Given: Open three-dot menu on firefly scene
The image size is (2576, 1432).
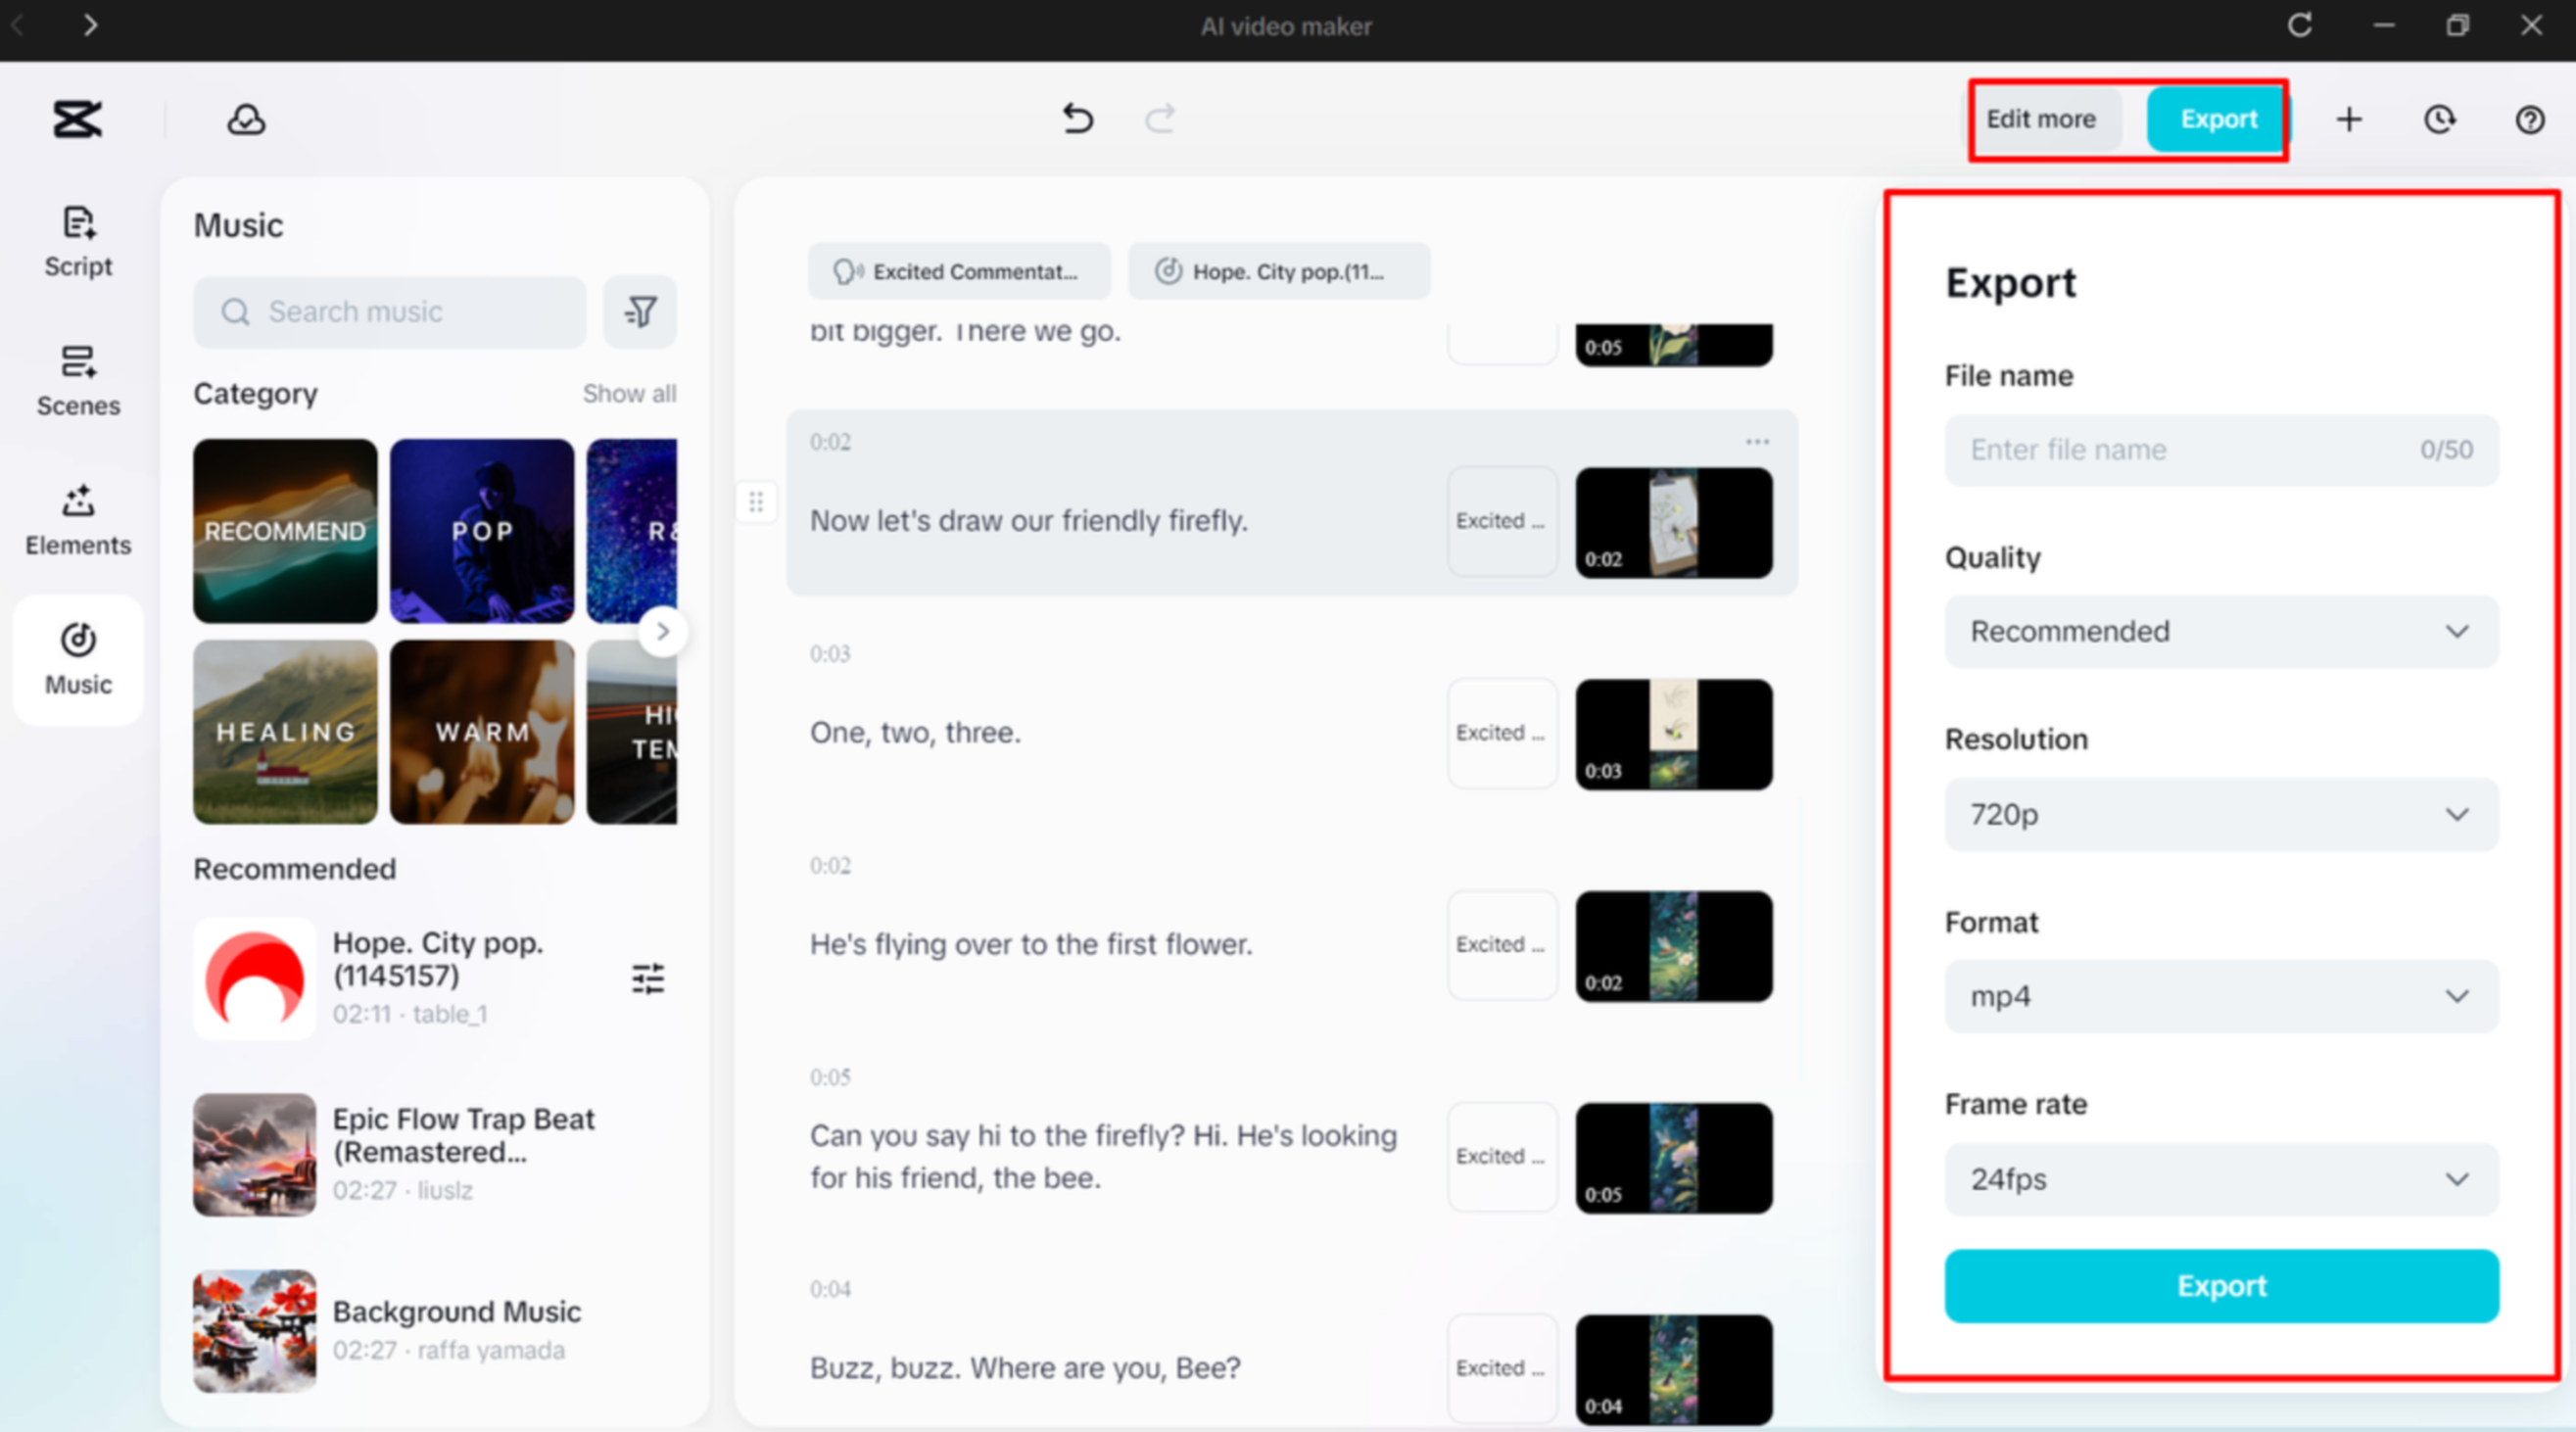Looking at the screenshot, I should point(1757,441).
